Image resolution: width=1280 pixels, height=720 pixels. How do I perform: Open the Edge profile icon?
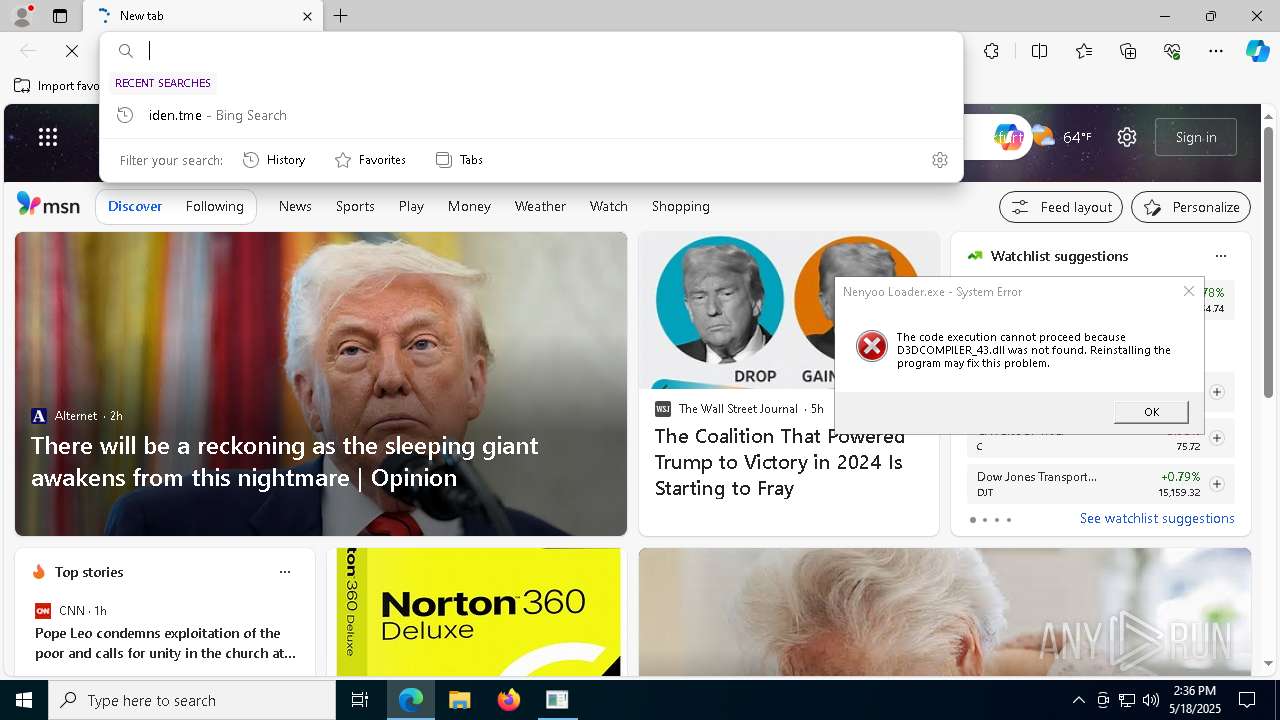21,16
